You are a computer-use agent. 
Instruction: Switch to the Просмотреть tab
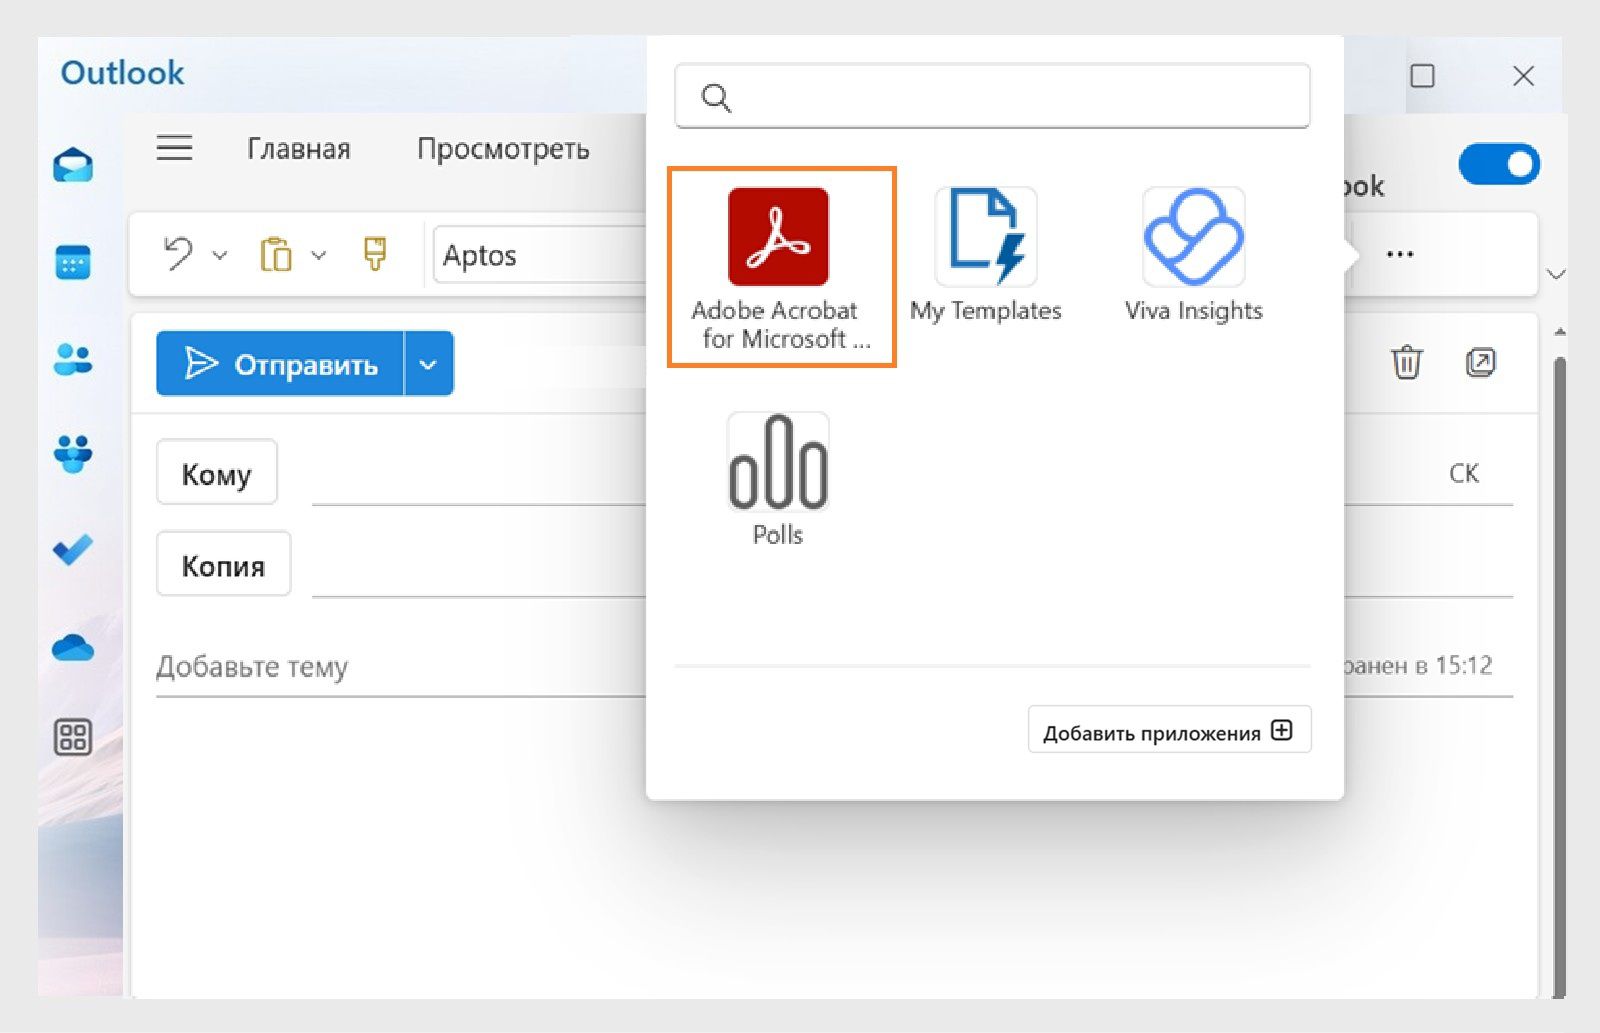[x=503, y=148]
